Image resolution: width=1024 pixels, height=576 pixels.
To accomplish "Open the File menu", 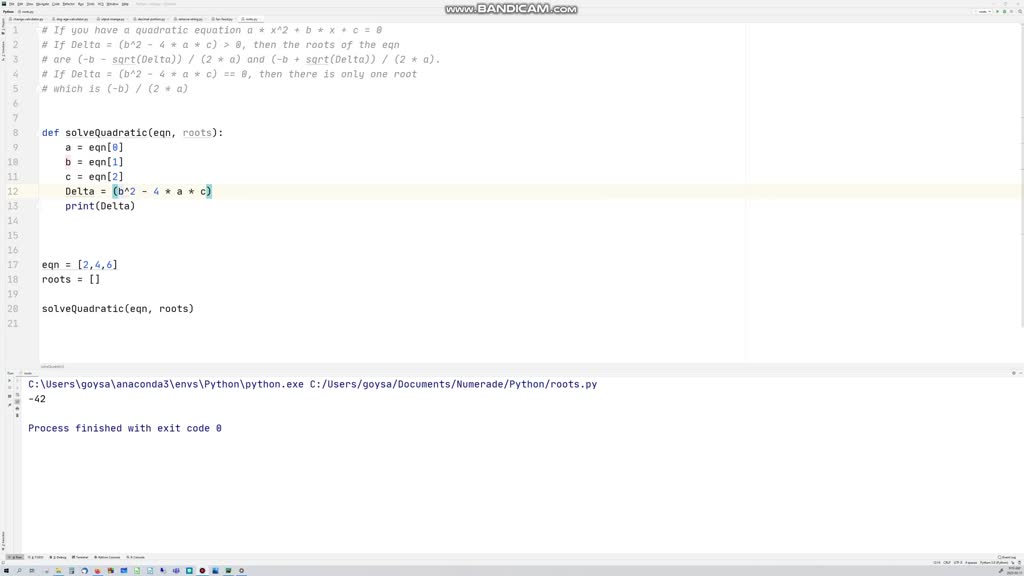I will pos(10,4).
